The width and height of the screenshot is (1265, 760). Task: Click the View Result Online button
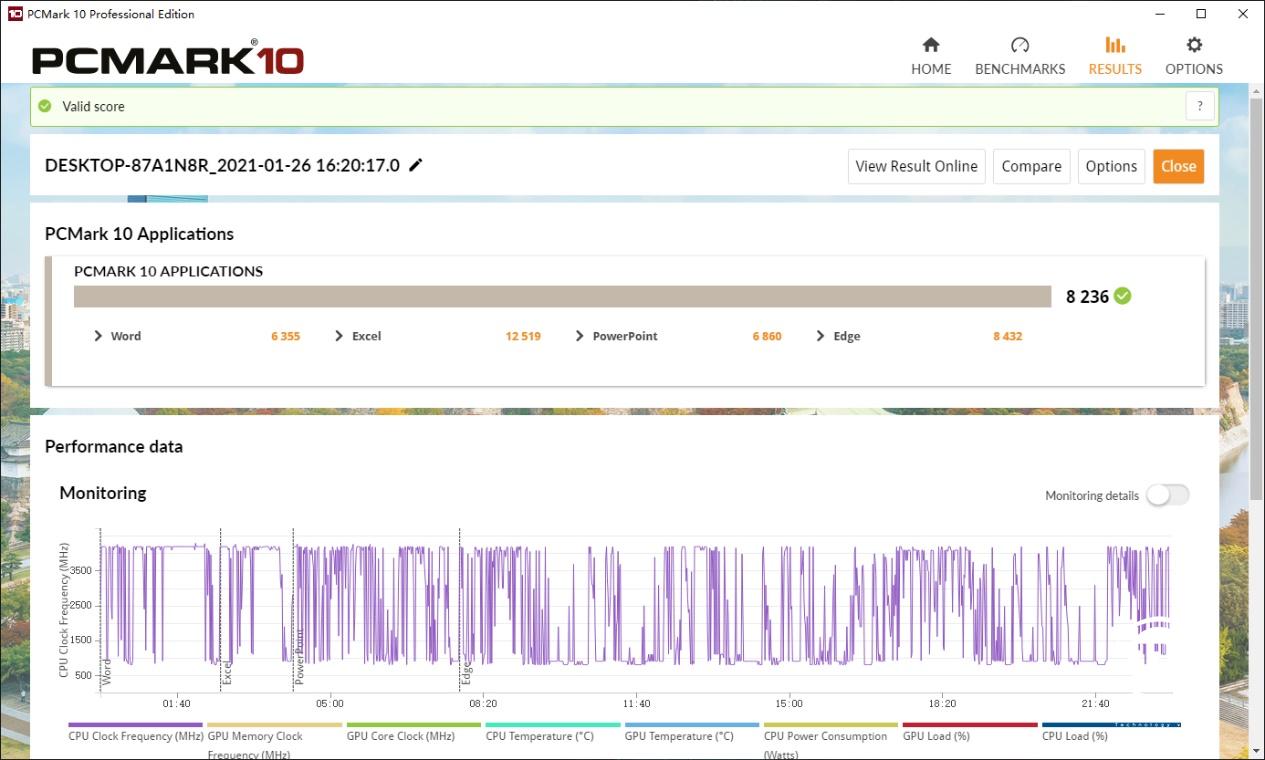[916, 166]
